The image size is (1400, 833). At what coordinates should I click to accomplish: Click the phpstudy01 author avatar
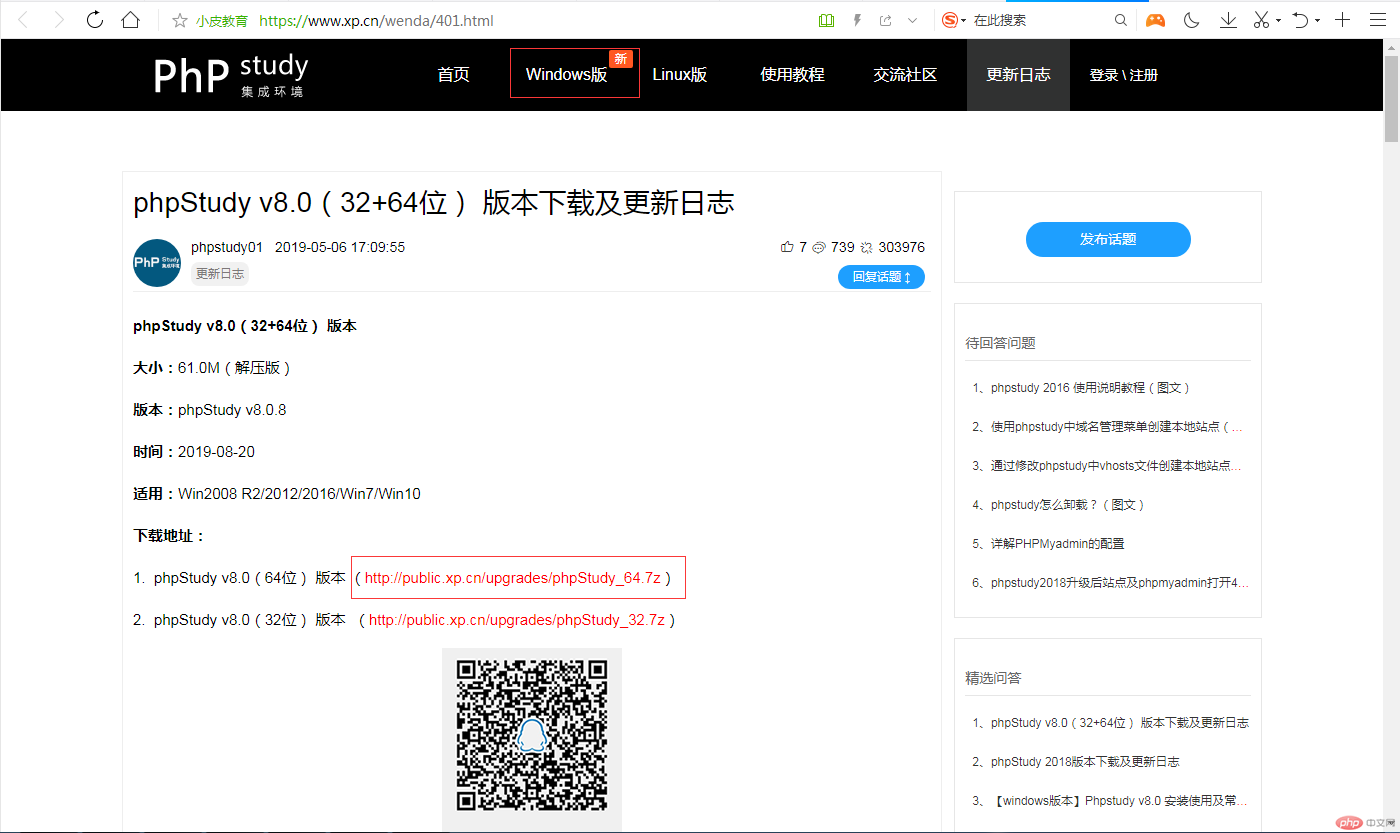coord(157,263)
